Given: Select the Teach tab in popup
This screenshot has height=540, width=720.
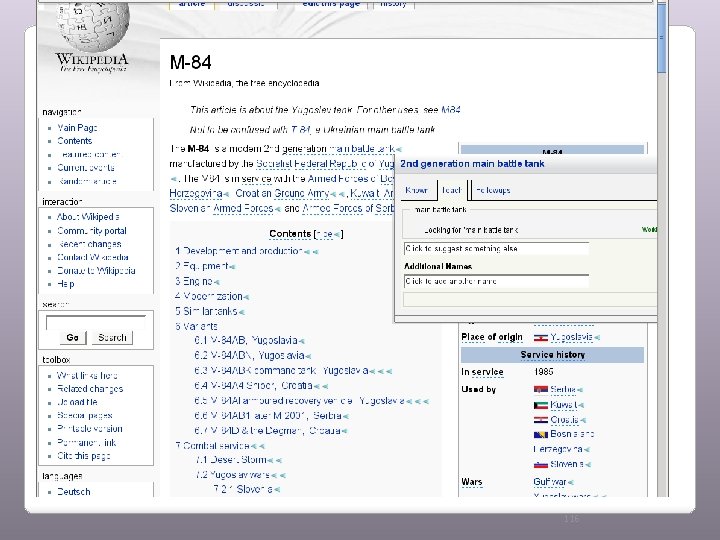Looking at the screenshot, I should point(452,190).
